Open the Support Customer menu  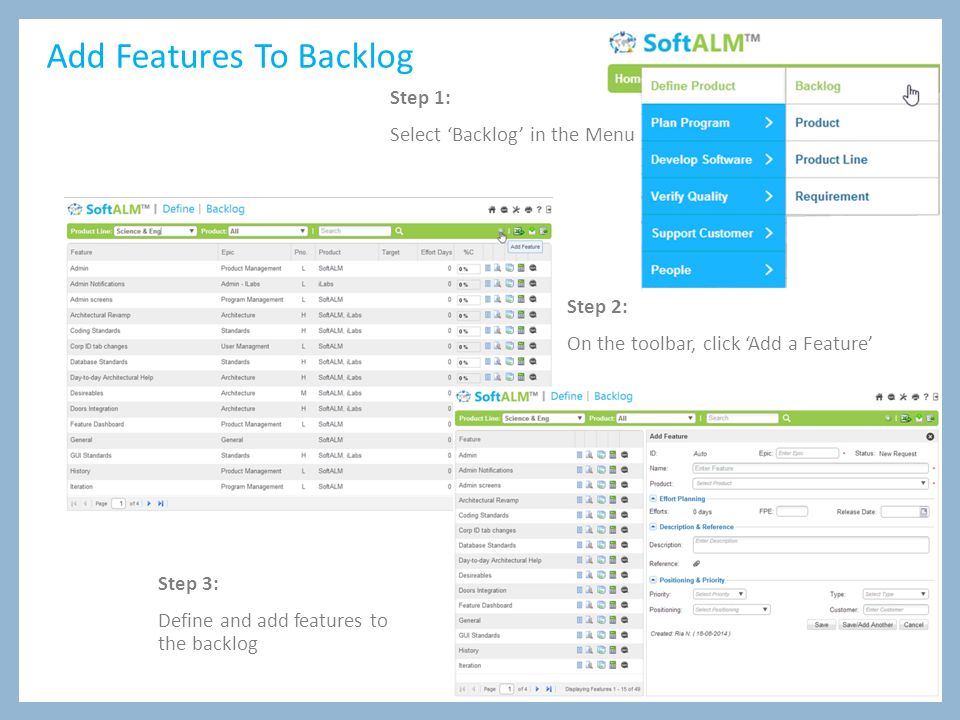tap(713, 233)
